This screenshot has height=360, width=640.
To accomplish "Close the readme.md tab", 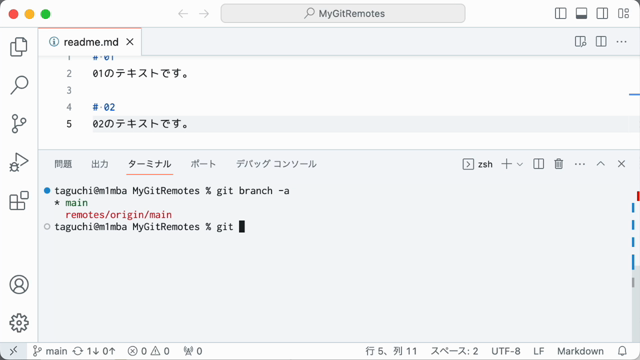I will [130, 42].
